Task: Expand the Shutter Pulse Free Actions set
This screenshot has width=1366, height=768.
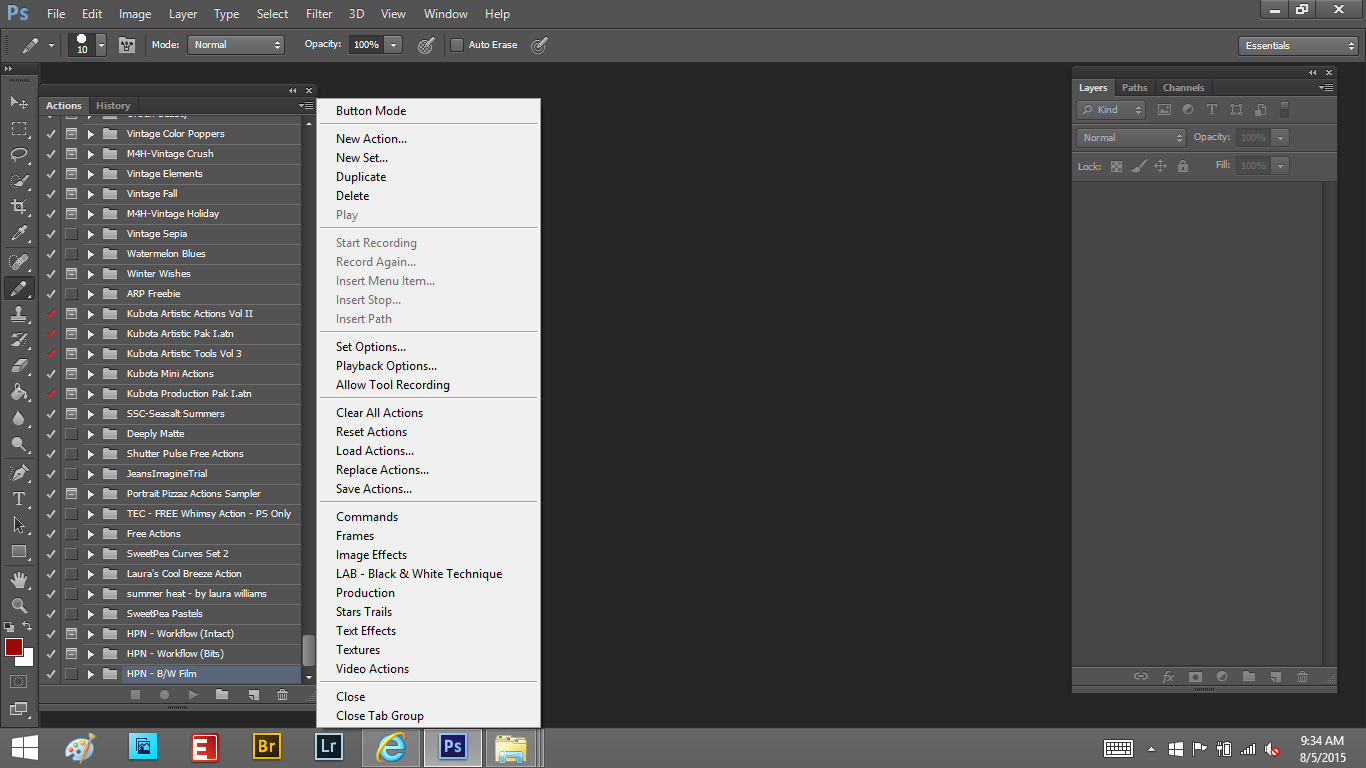Action: coord(90,454)
